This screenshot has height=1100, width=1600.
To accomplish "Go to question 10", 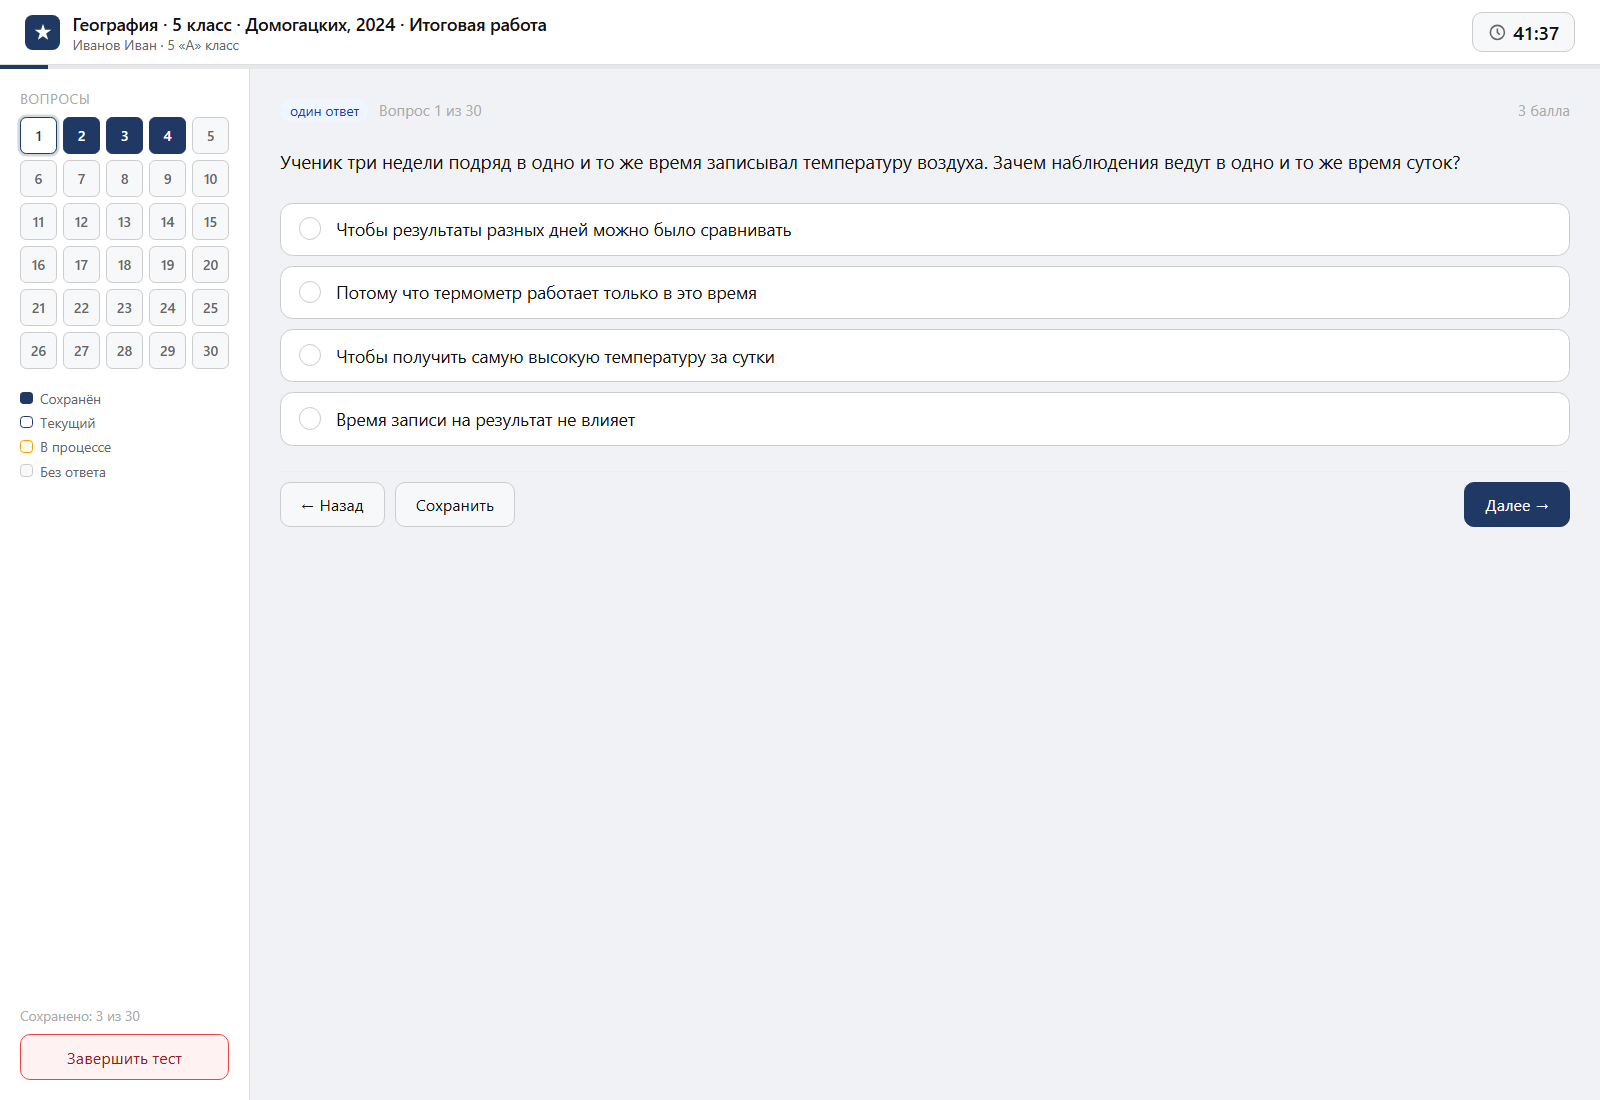I will point(210,179).
